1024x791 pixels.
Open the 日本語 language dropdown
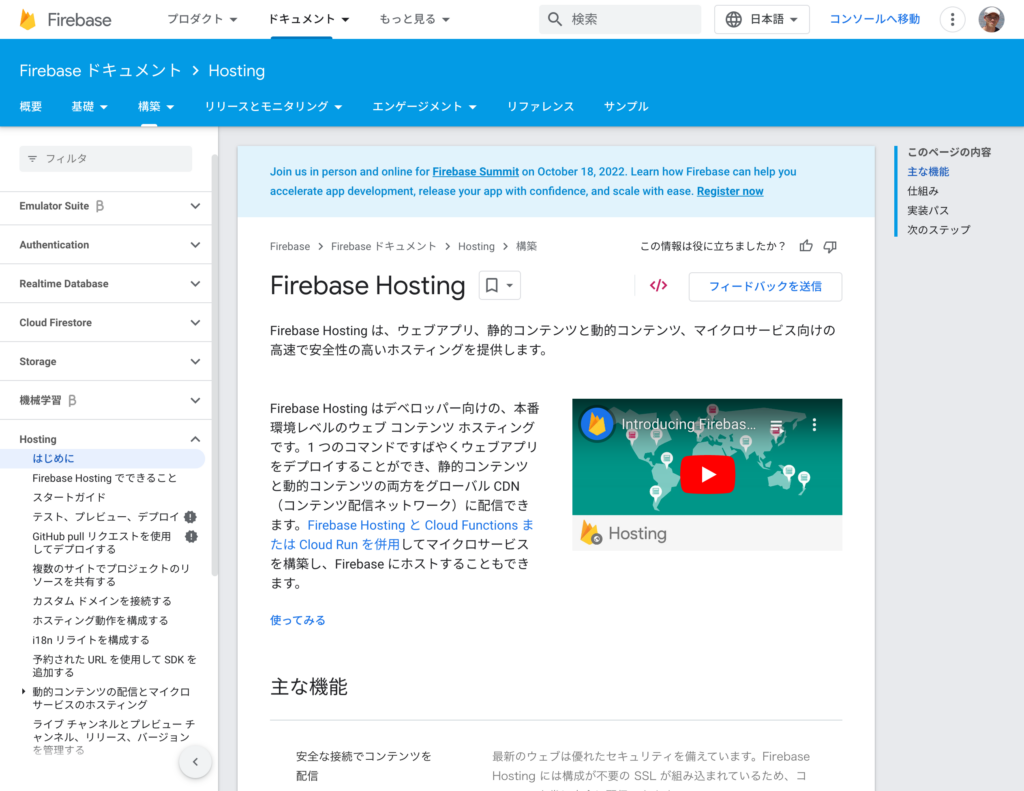point(762,19)
